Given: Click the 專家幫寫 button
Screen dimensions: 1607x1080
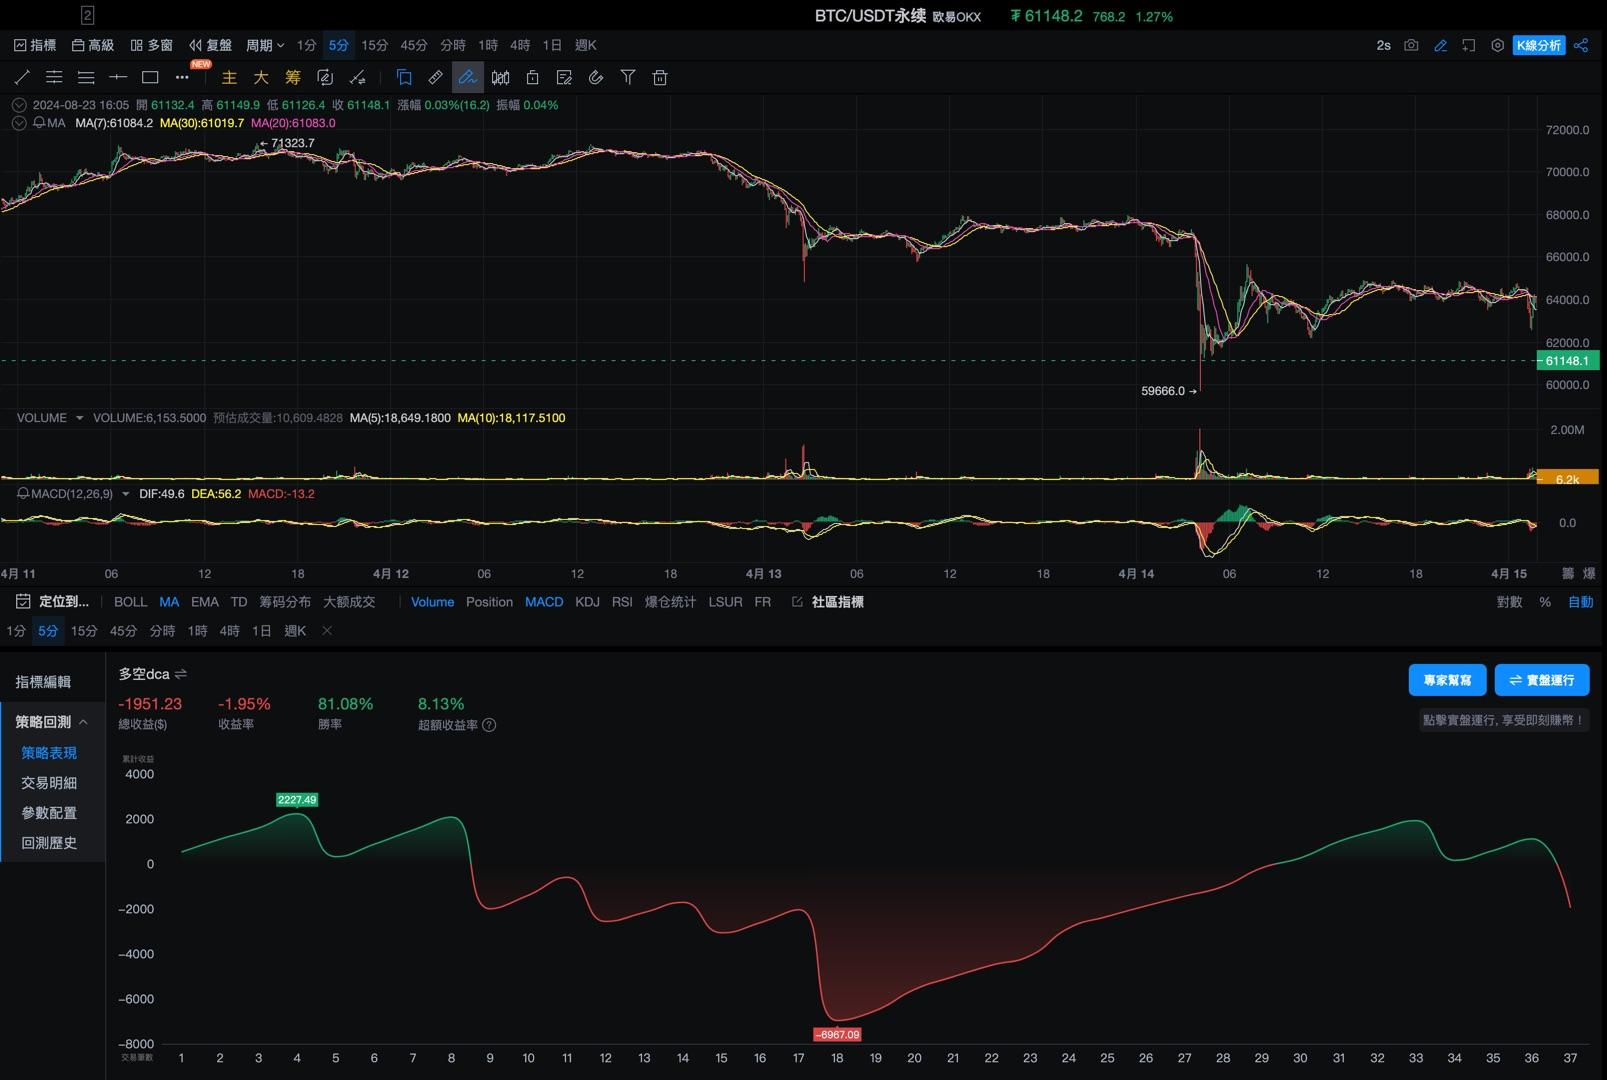Looking at the screenshot, I should (1447, 680).
